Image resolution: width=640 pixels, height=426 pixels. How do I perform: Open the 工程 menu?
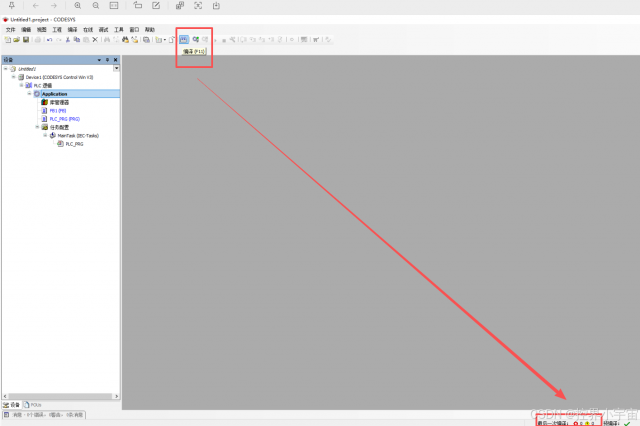point(57,29)
